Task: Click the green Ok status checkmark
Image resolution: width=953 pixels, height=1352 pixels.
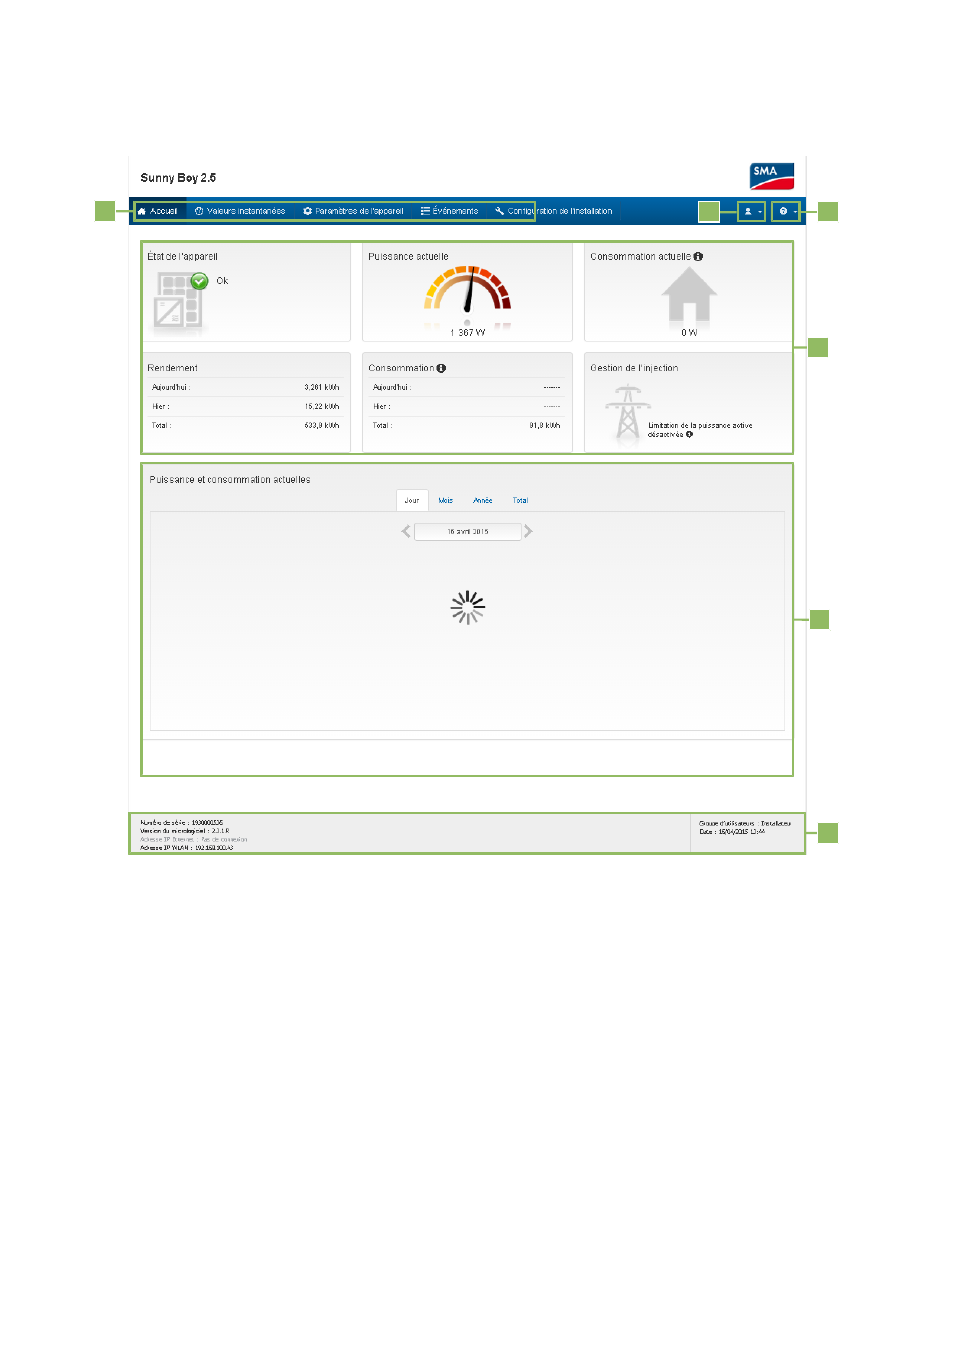Action: click(199, 281)
